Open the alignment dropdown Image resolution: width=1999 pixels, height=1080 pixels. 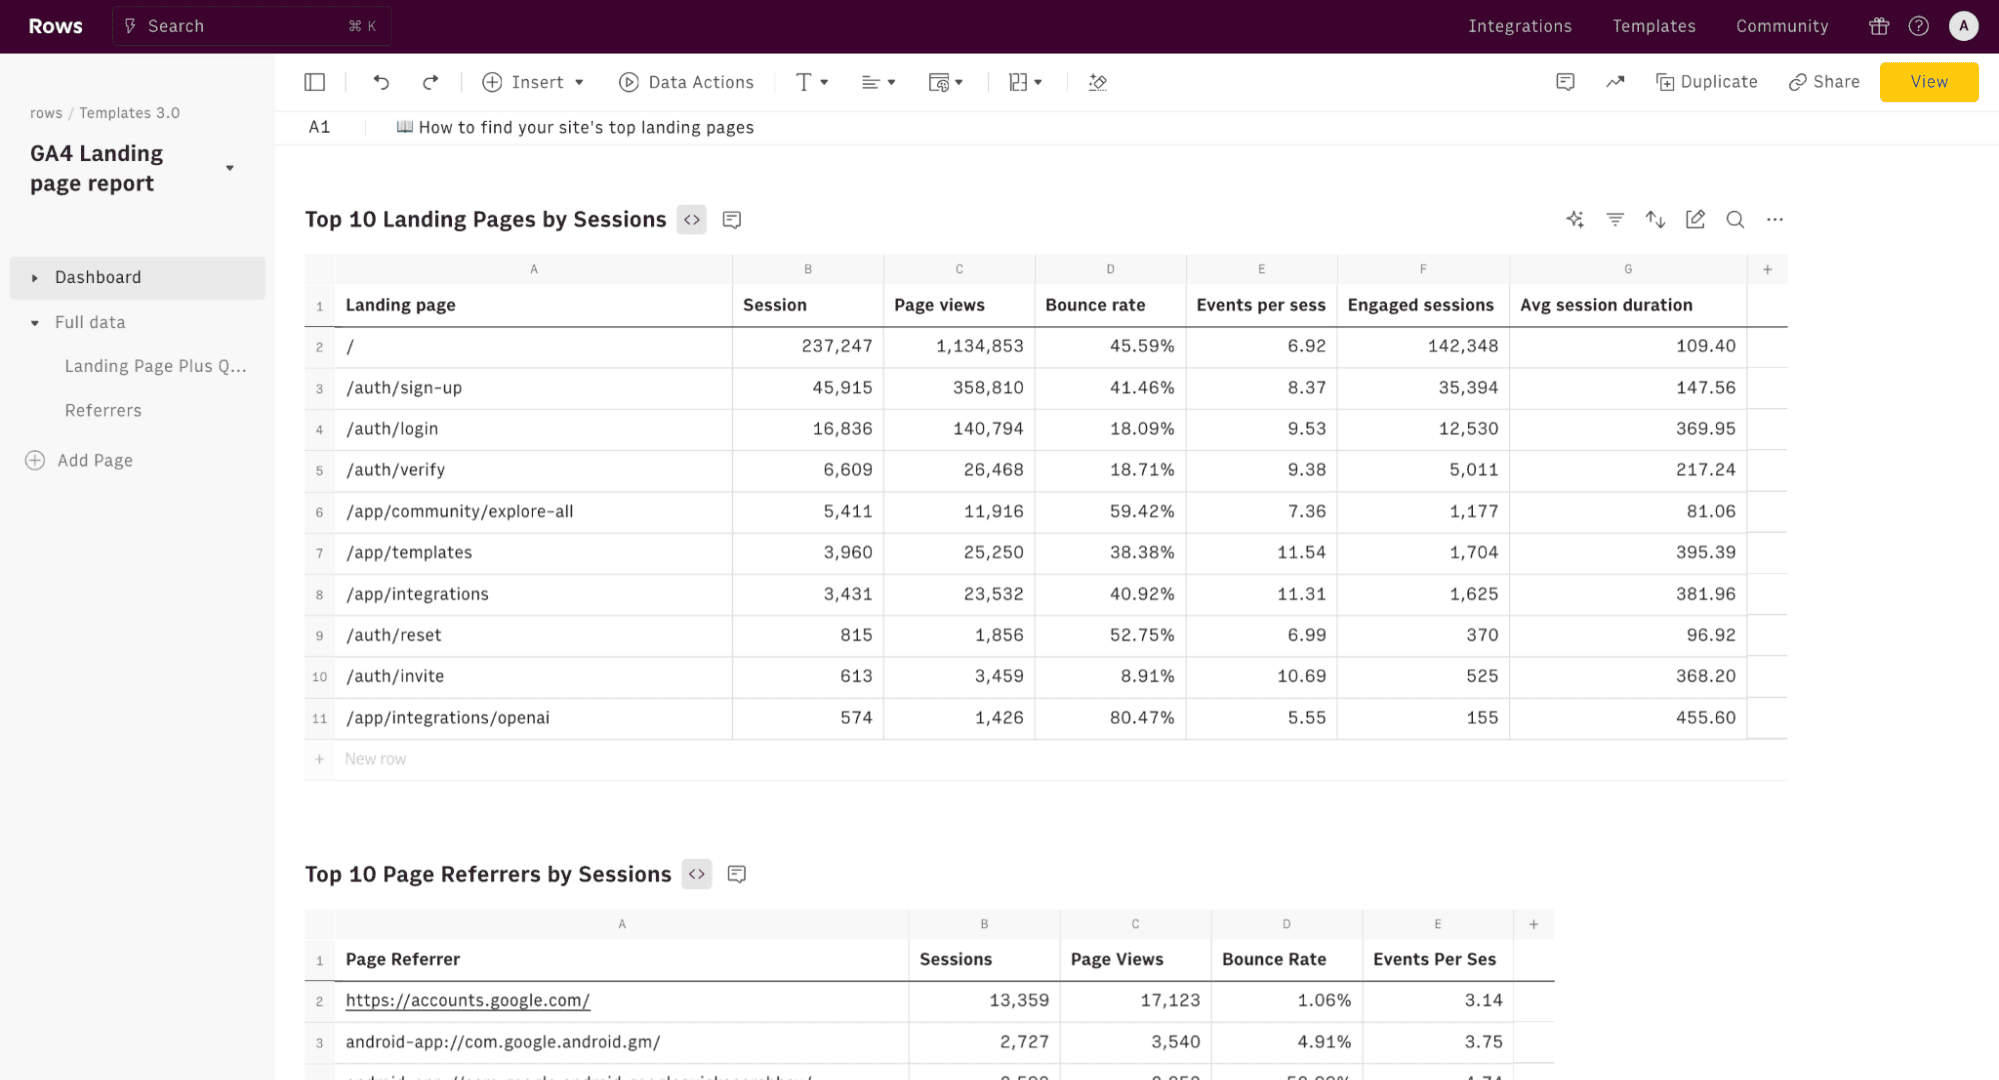878,82
